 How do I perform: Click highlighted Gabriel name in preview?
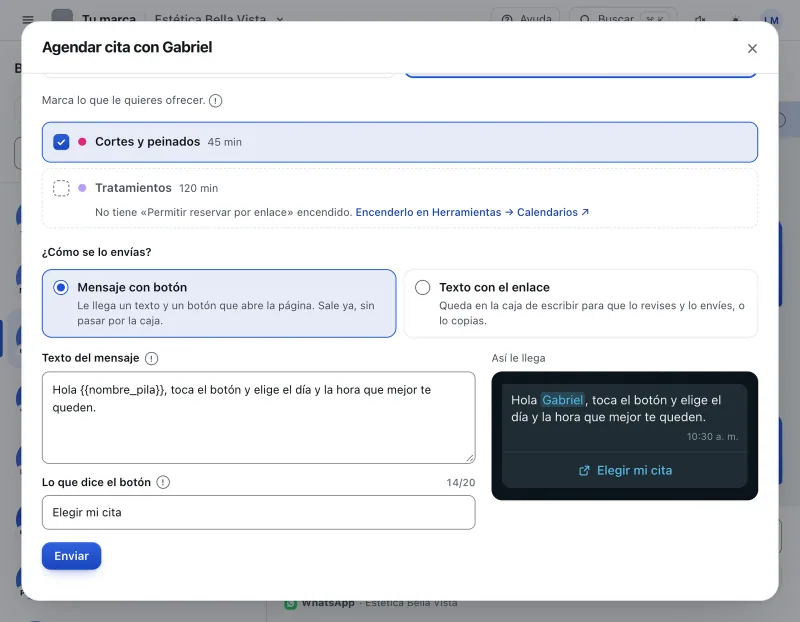[562, 400]
